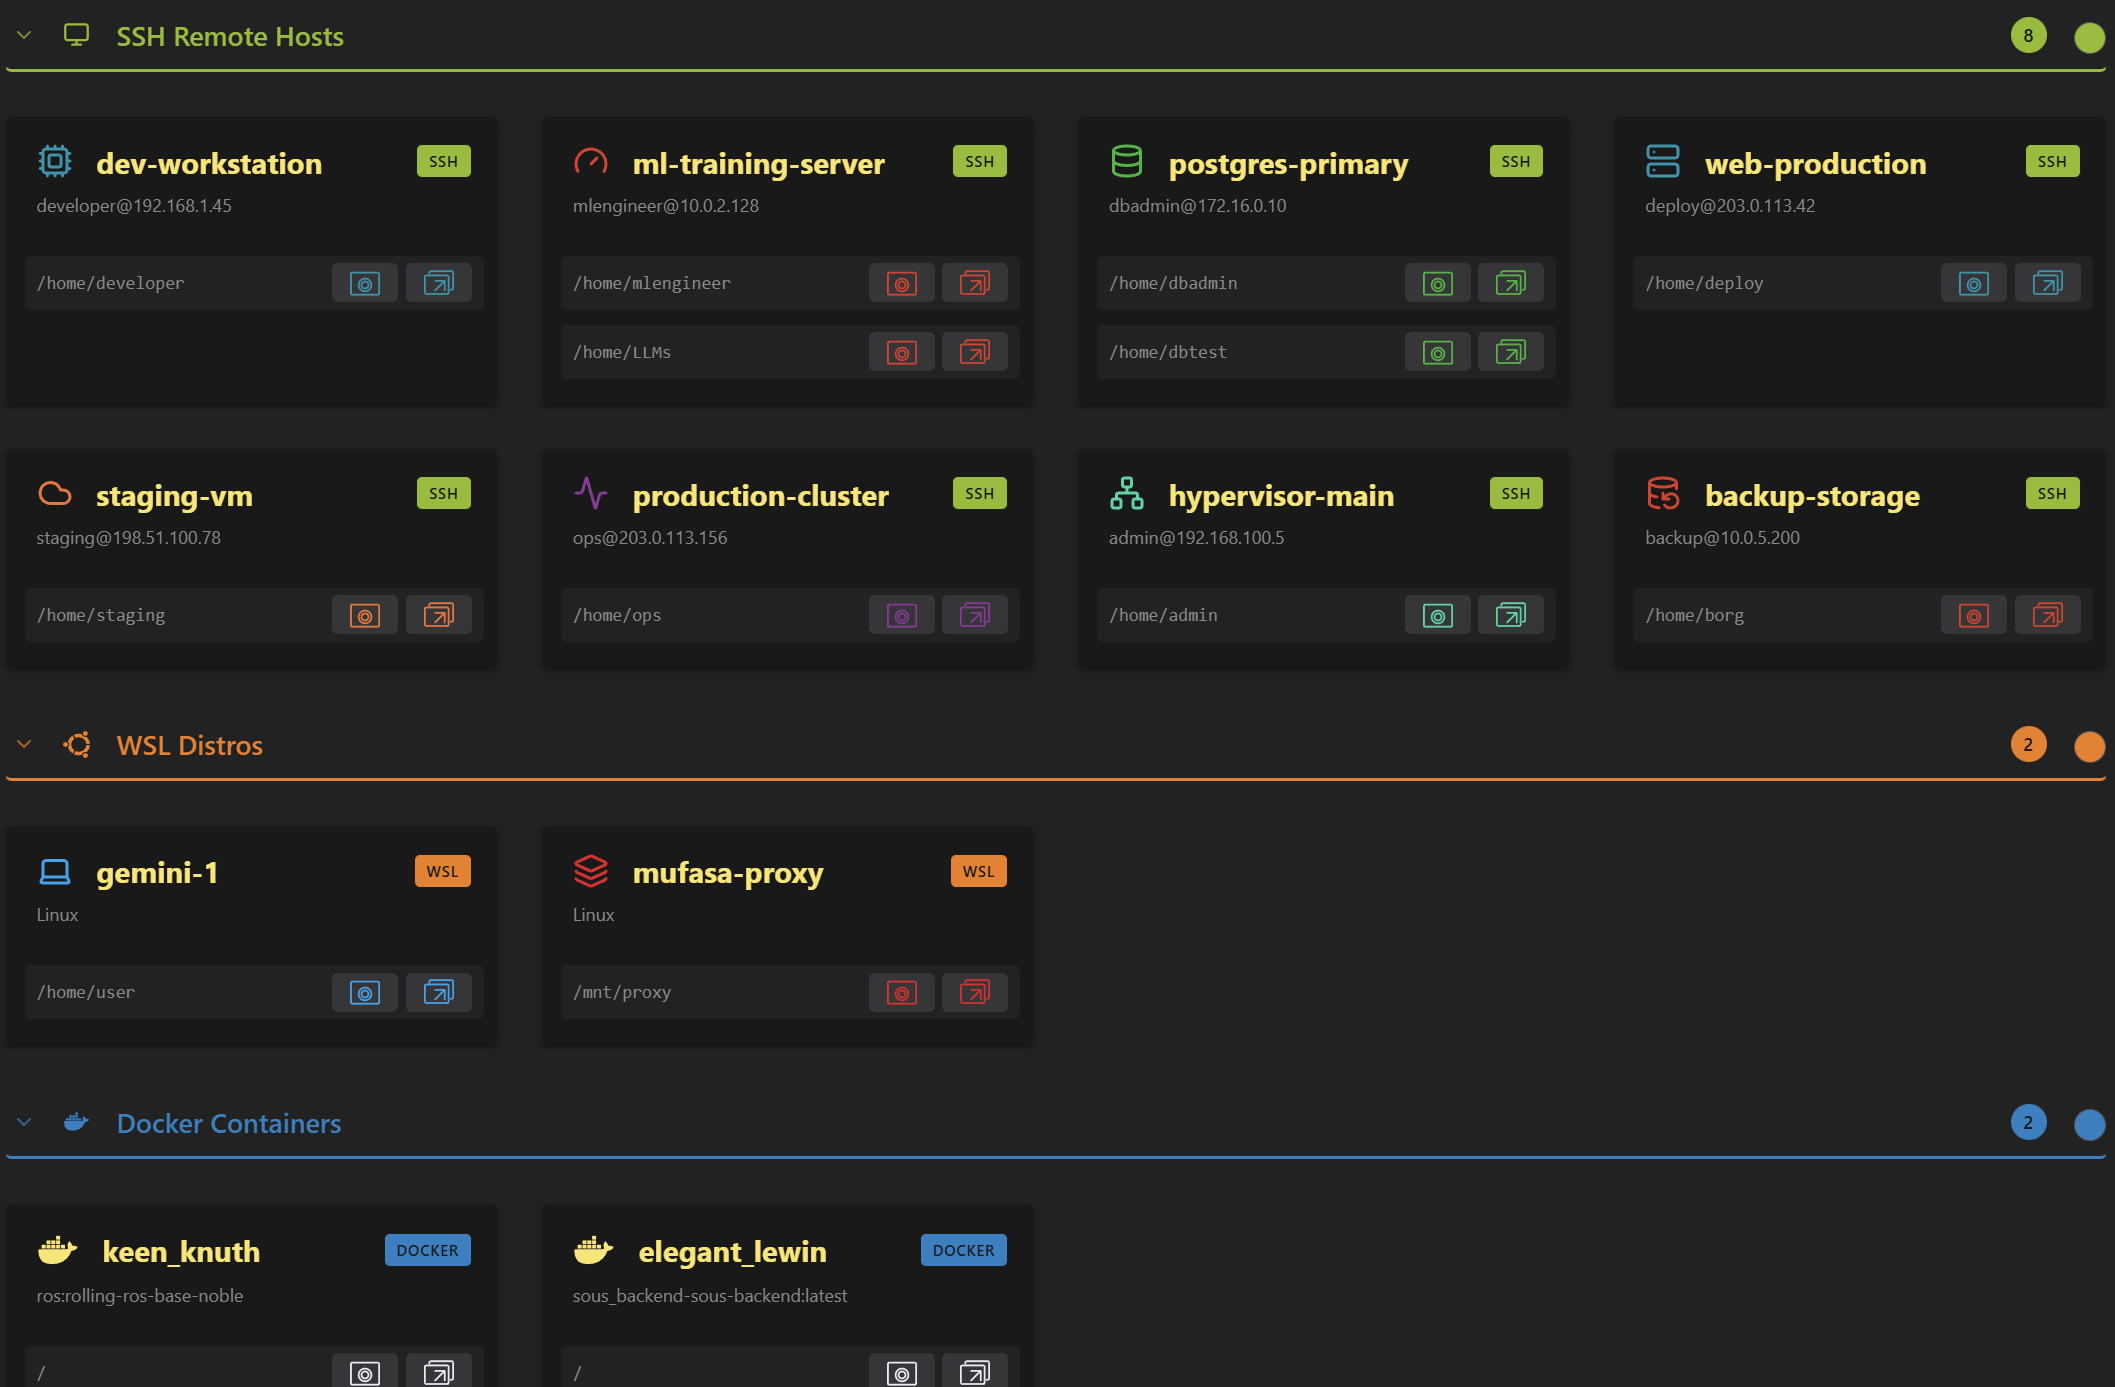Open /home/dbadmin in current window
Viewport: 2115px width, 1387px height.
(1438, 283)
